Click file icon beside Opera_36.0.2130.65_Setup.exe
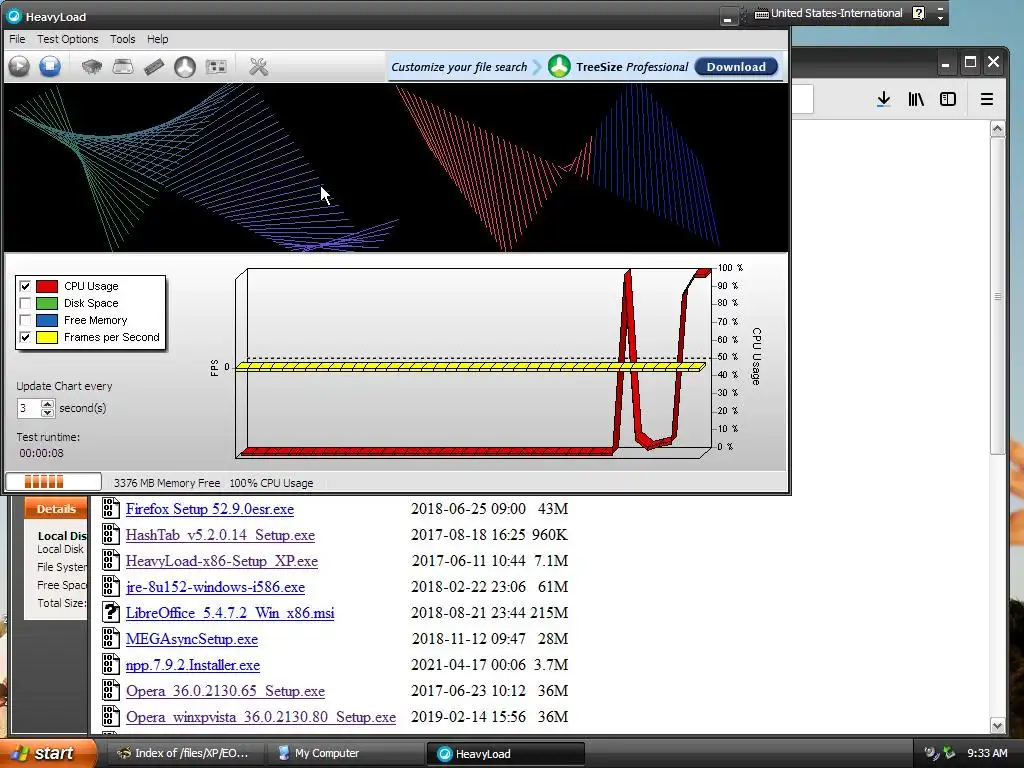 tap(111, 690)
